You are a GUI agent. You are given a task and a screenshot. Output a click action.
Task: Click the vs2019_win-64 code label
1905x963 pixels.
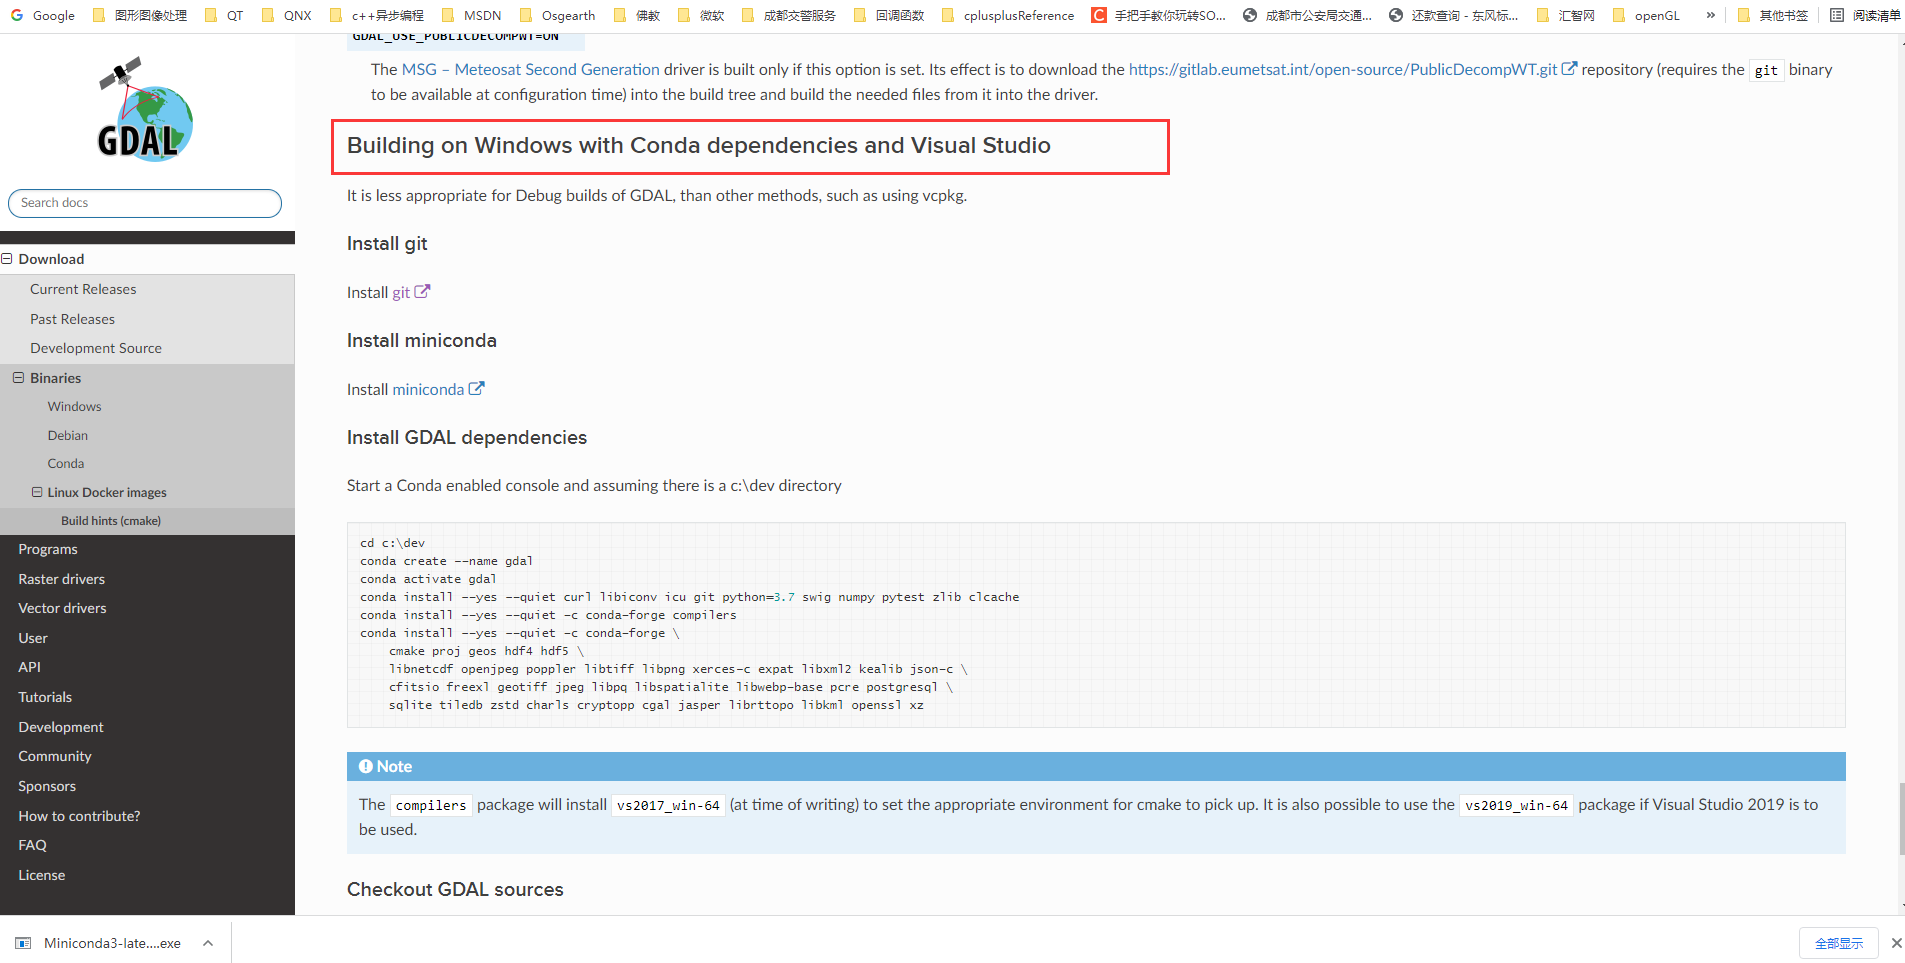(x=1516, y=805)
